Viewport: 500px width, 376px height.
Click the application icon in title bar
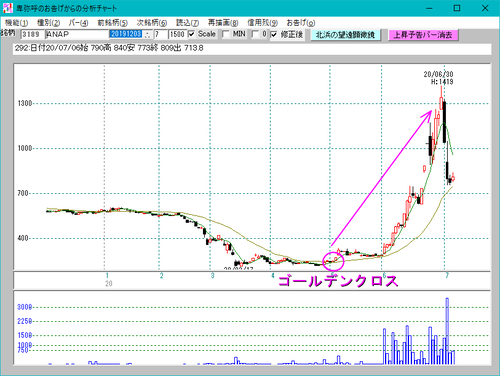(x=7, y=8)
